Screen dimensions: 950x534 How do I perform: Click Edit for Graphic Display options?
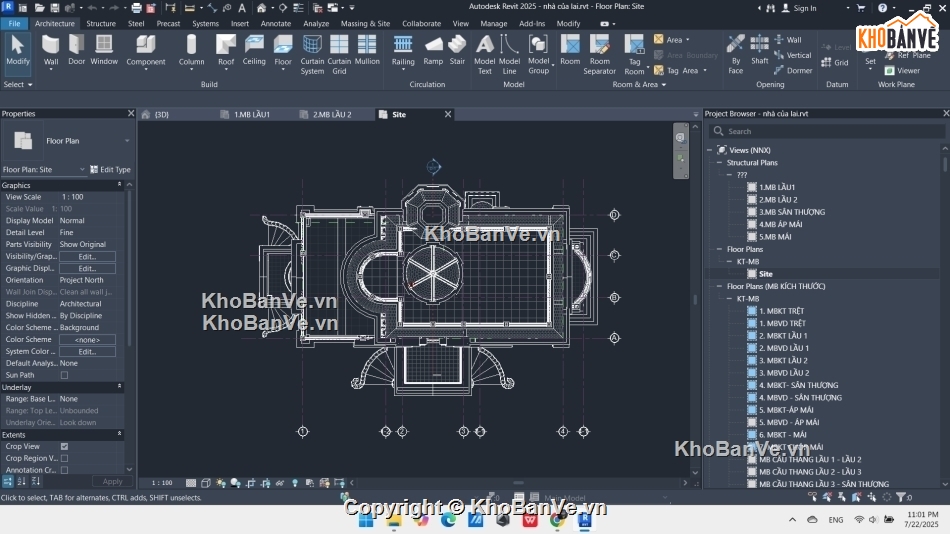click(x=87, y=269)
